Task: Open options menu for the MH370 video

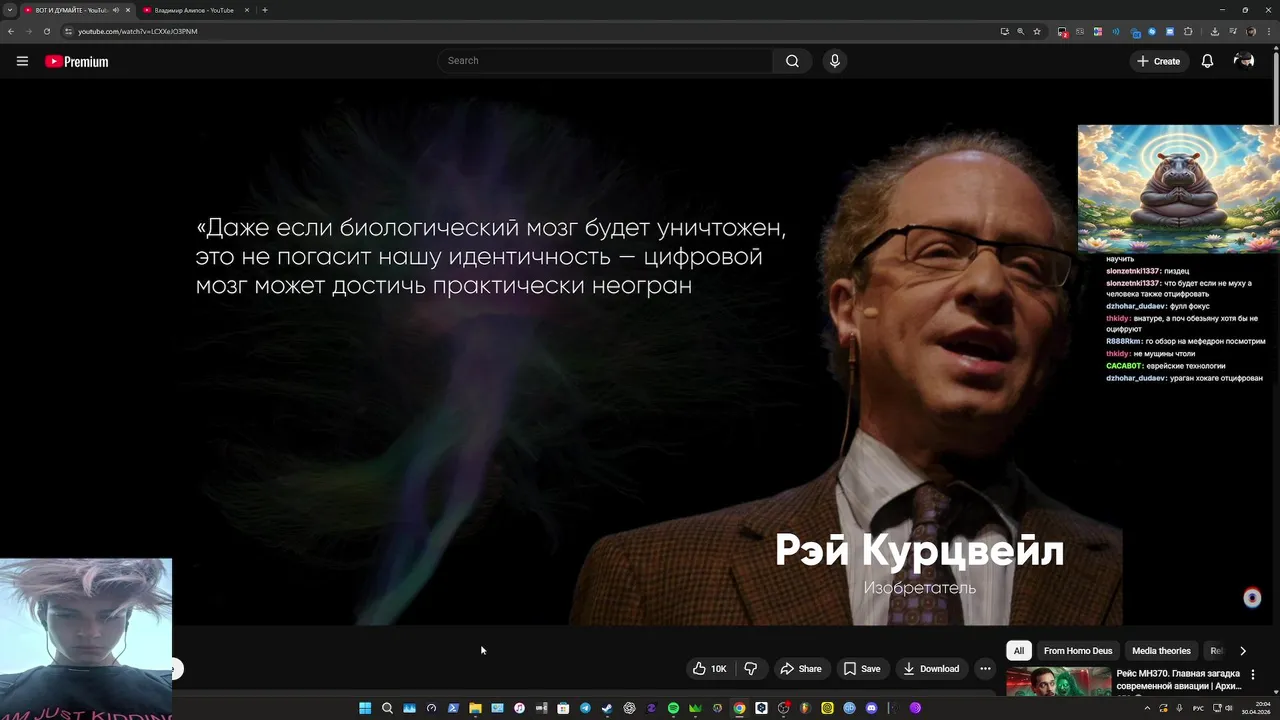Action: point(1253,675)
